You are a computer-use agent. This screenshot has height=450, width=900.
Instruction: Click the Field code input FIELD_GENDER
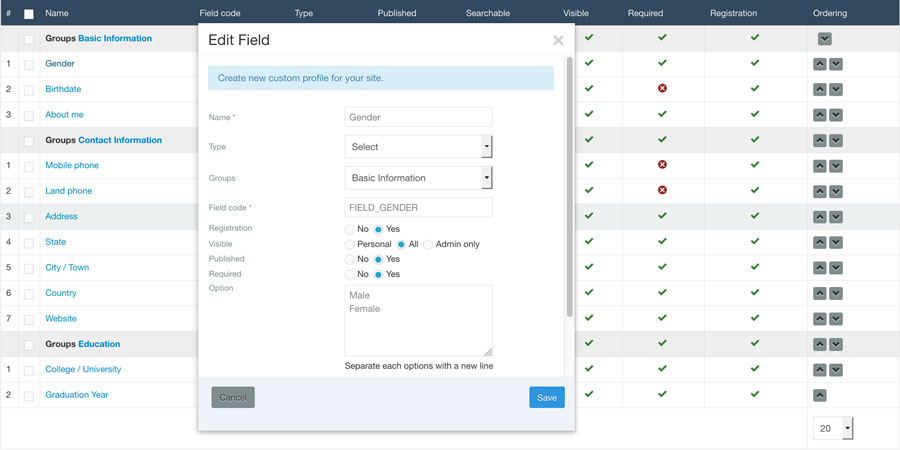(418, 207)
